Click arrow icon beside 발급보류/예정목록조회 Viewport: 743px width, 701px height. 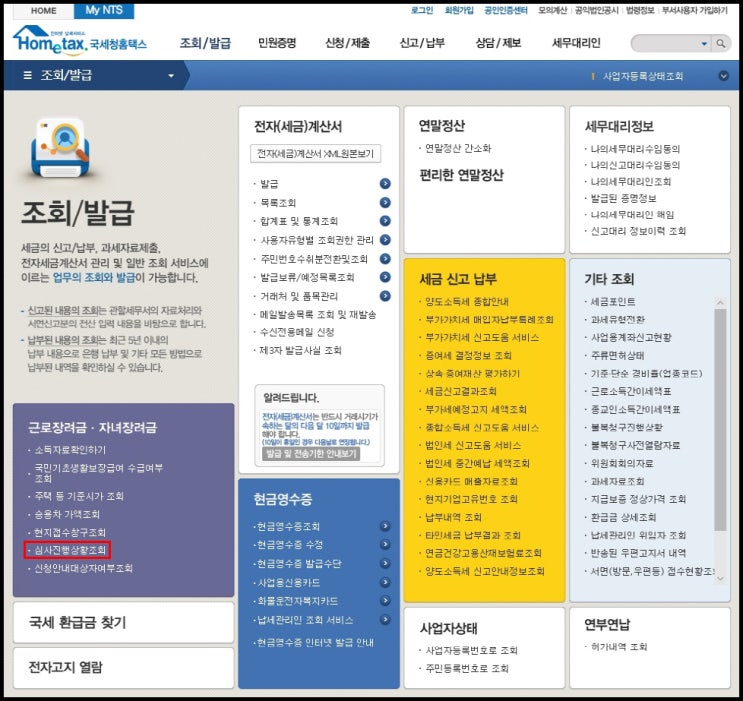point(385,277)
